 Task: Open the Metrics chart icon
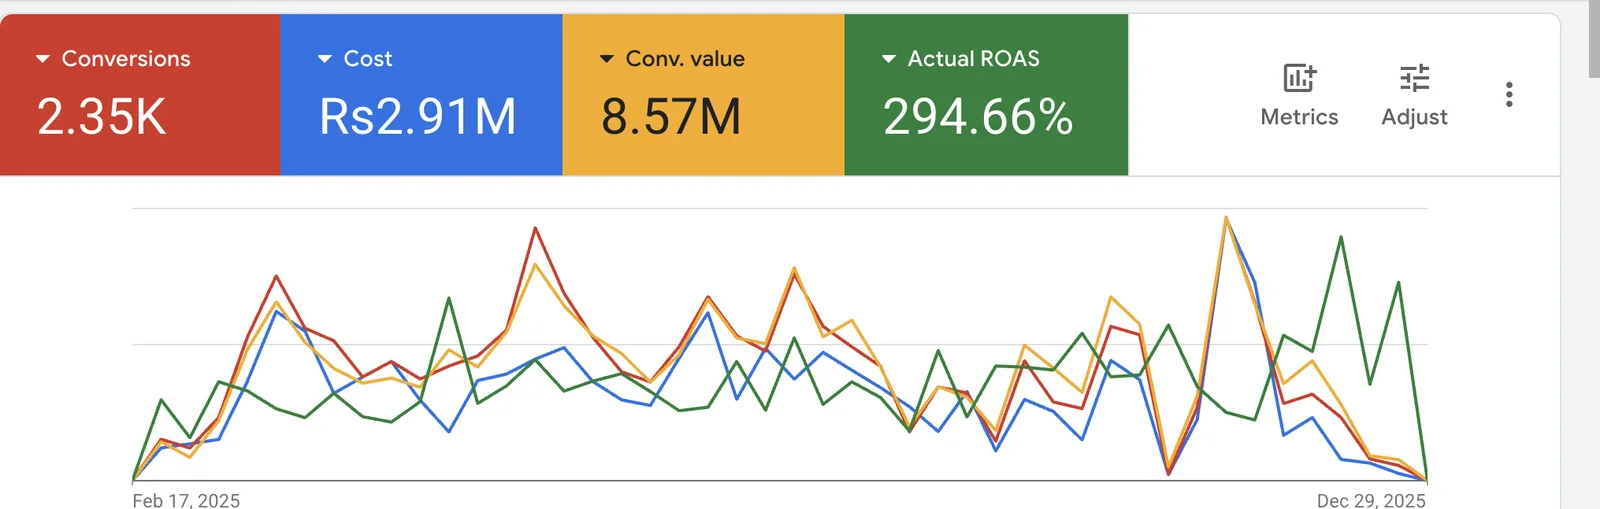pos(1299,77)
